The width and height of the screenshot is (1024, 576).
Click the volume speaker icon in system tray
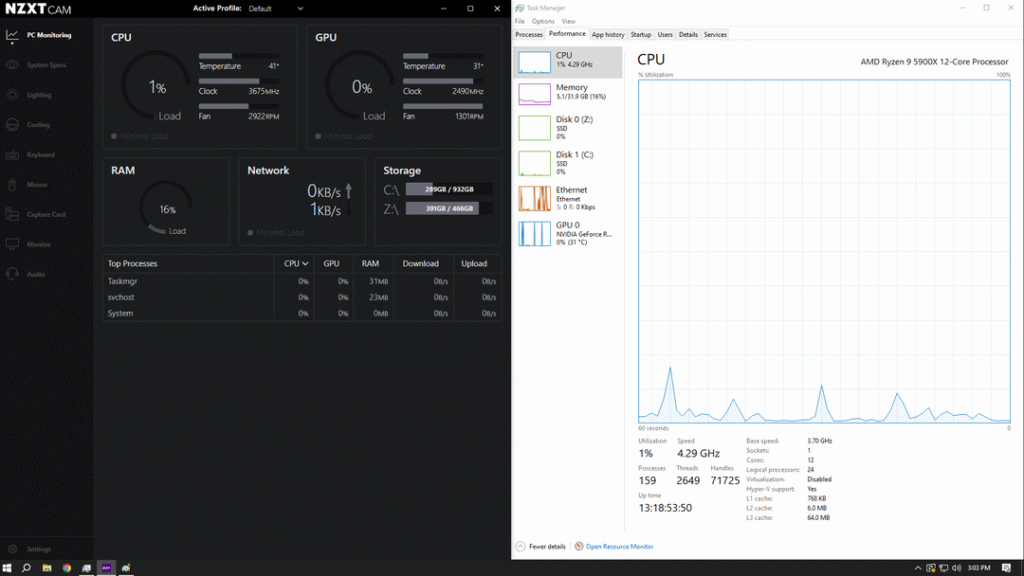pyautogui.click(x=957, y=568)
